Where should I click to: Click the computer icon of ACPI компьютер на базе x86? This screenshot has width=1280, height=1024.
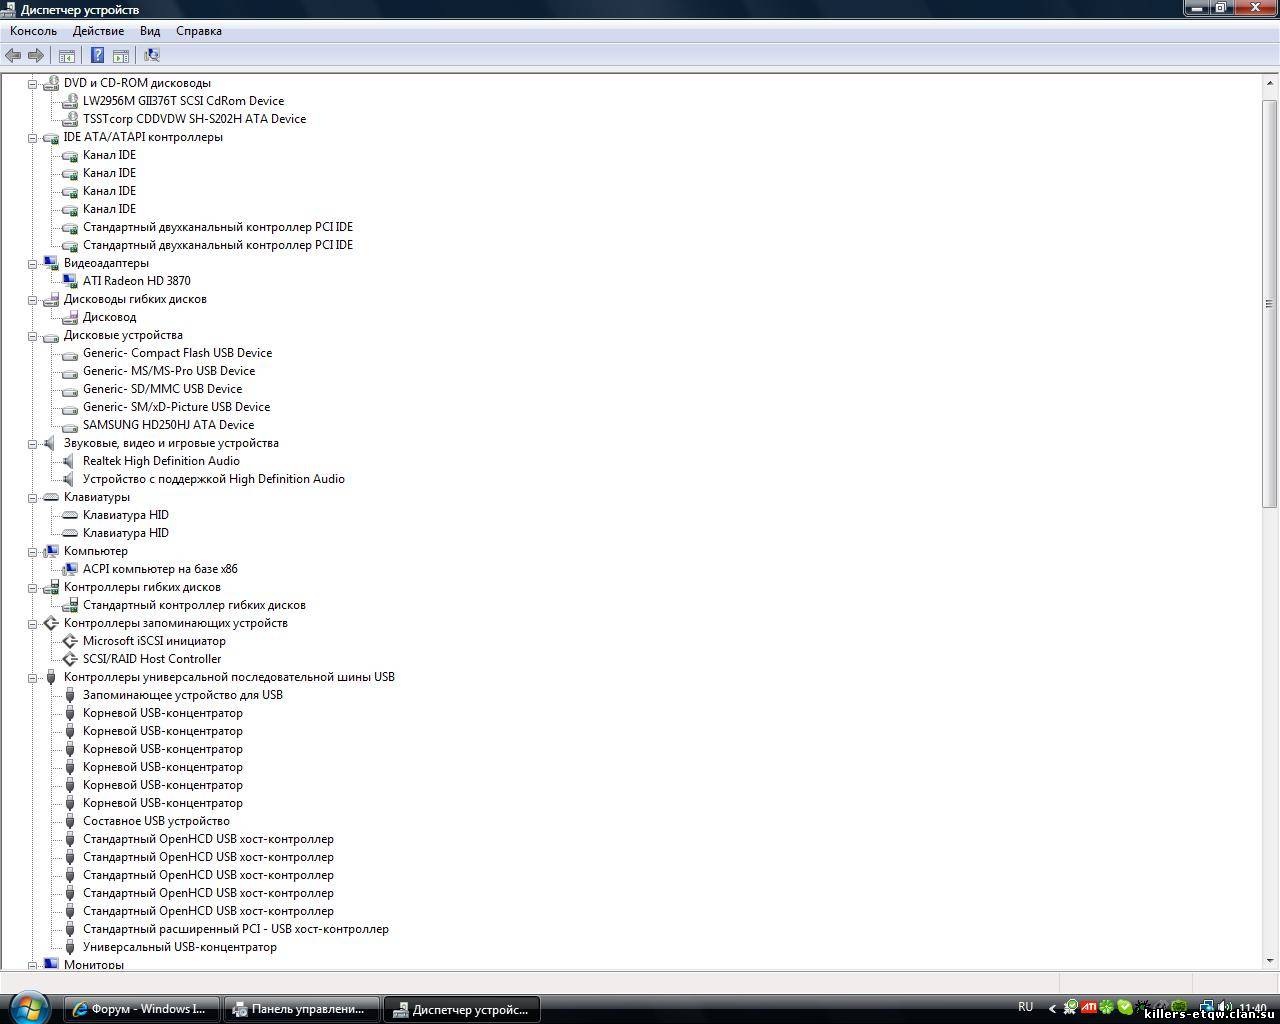tap(70, 569)
